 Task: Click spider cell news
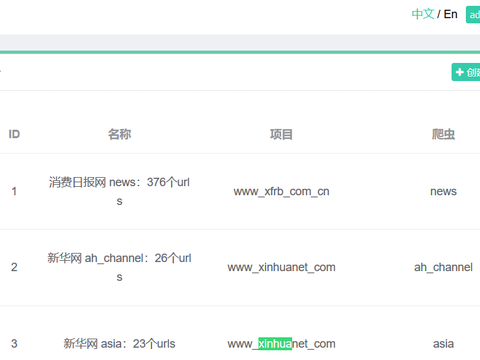tap(443, 191)
